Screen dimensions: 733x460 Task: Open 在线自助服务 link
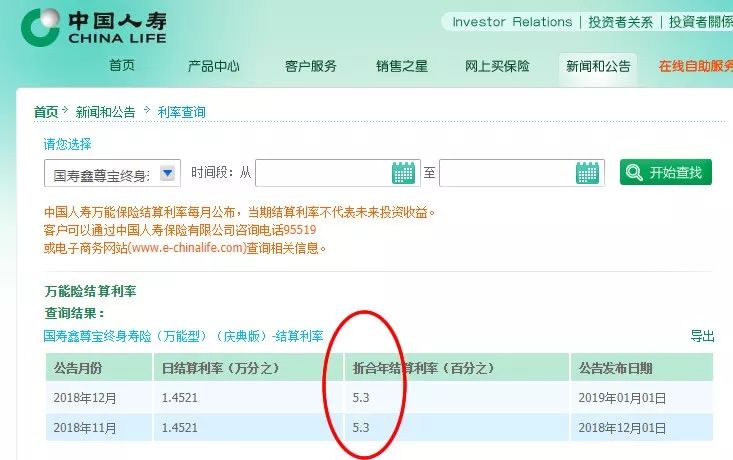tap(694, 66)
